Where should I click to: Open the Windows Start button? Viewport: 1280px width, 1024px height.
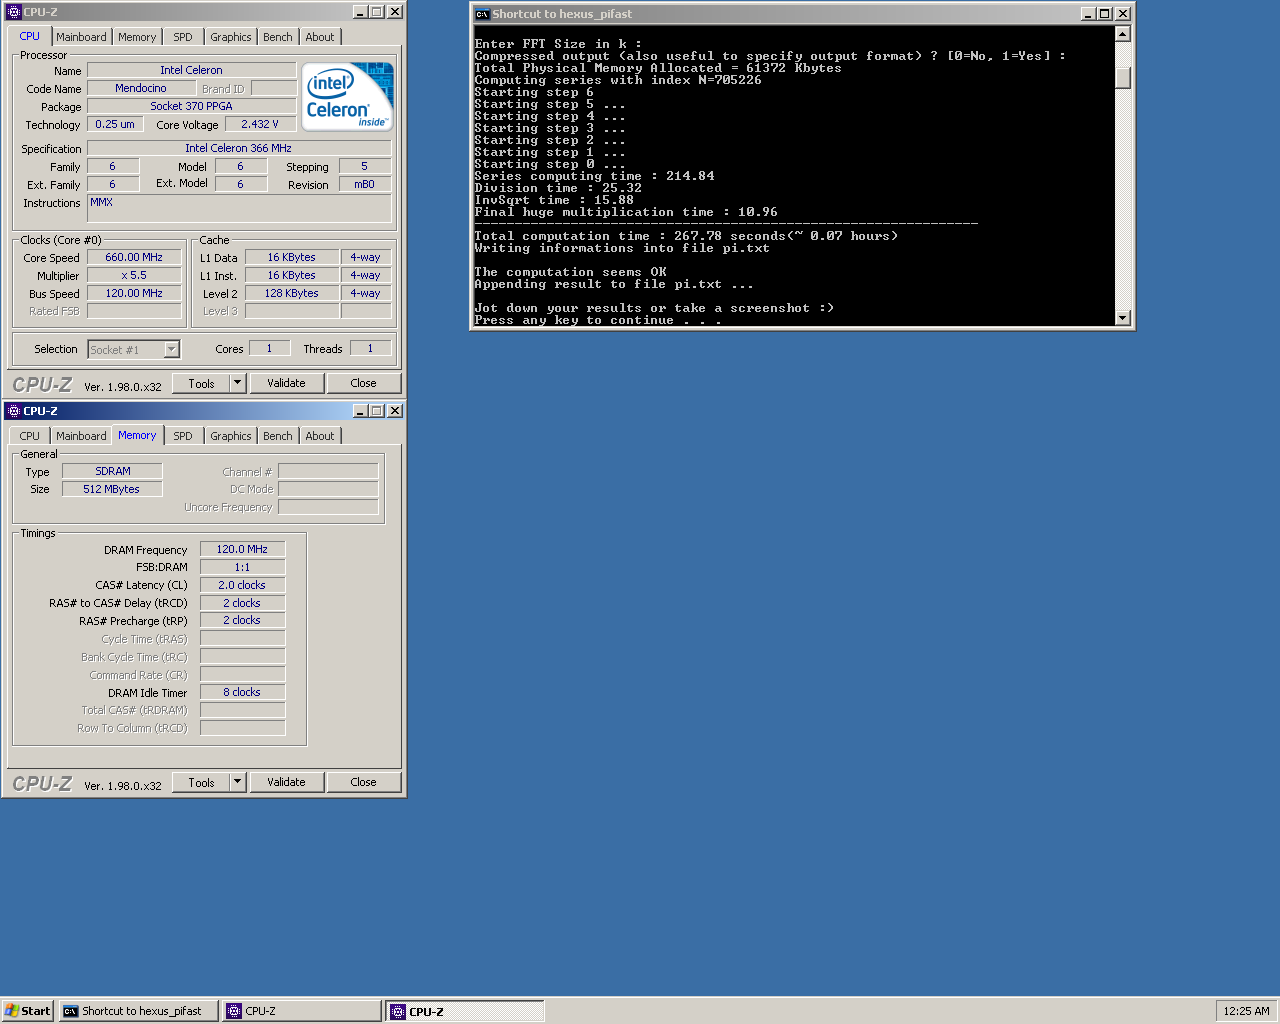(x=27, y=1011)
